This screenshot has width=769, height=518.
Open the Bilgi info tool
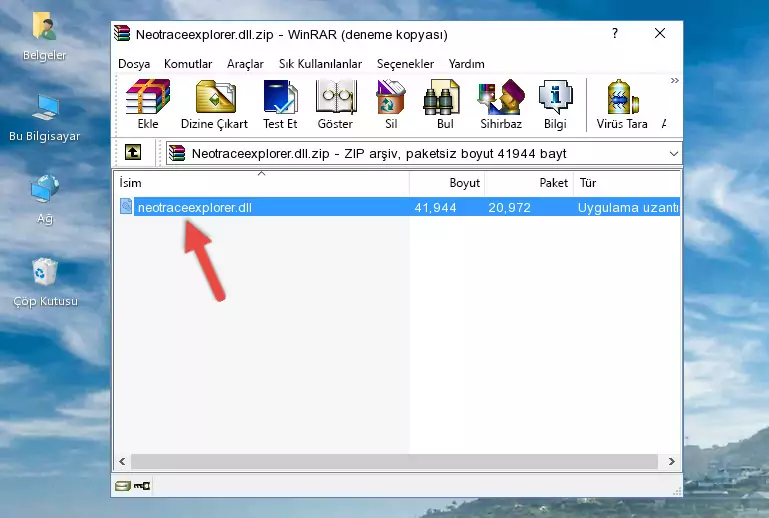coord(555,104)
